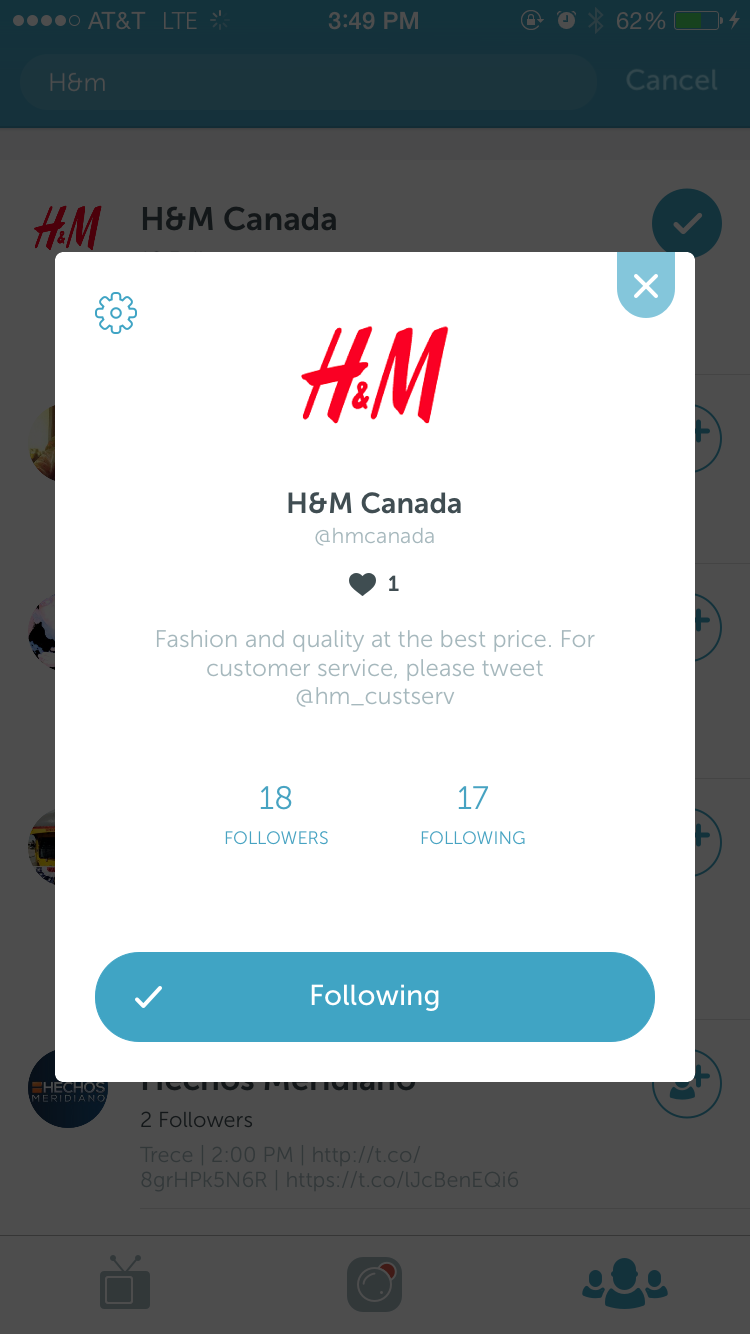Toggle the Following button to unfollow
The width and height of the screenshot is (750, 1334).
pyautogui.click(x=375, y=996)
